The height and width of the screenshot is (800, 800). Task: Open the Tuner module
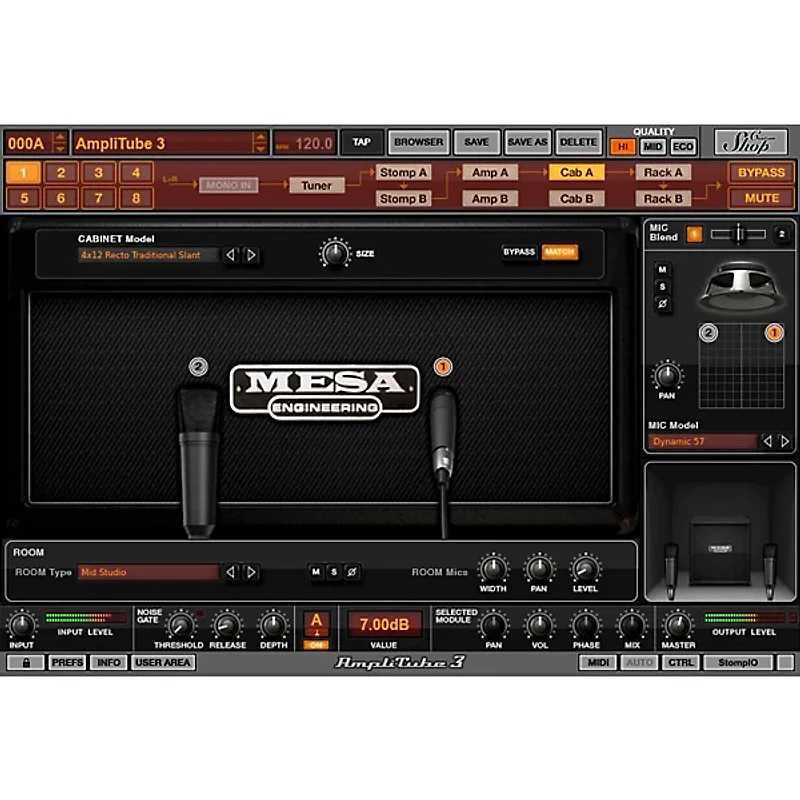(317, 186)
